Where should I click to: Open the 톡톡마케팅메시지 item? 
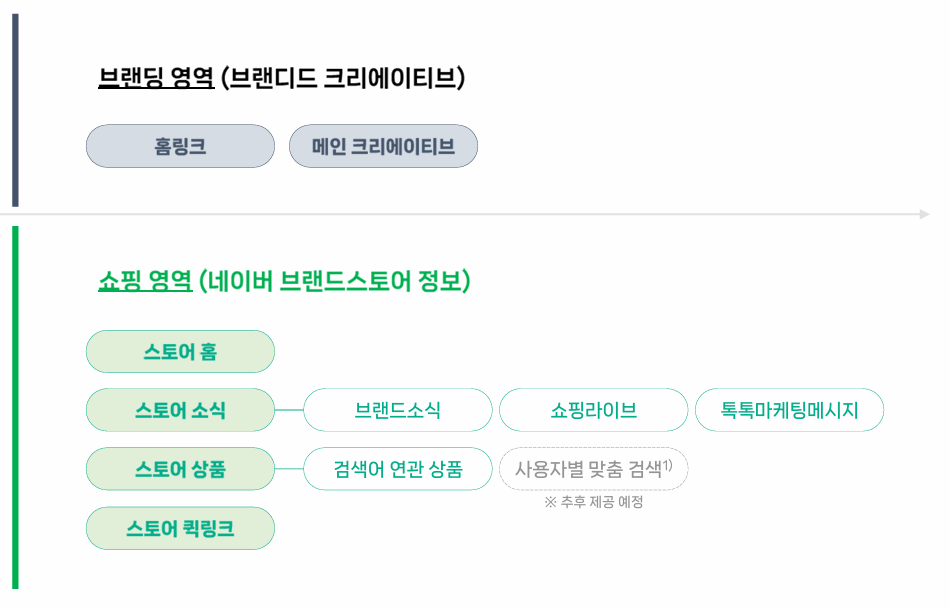point(789,410)
